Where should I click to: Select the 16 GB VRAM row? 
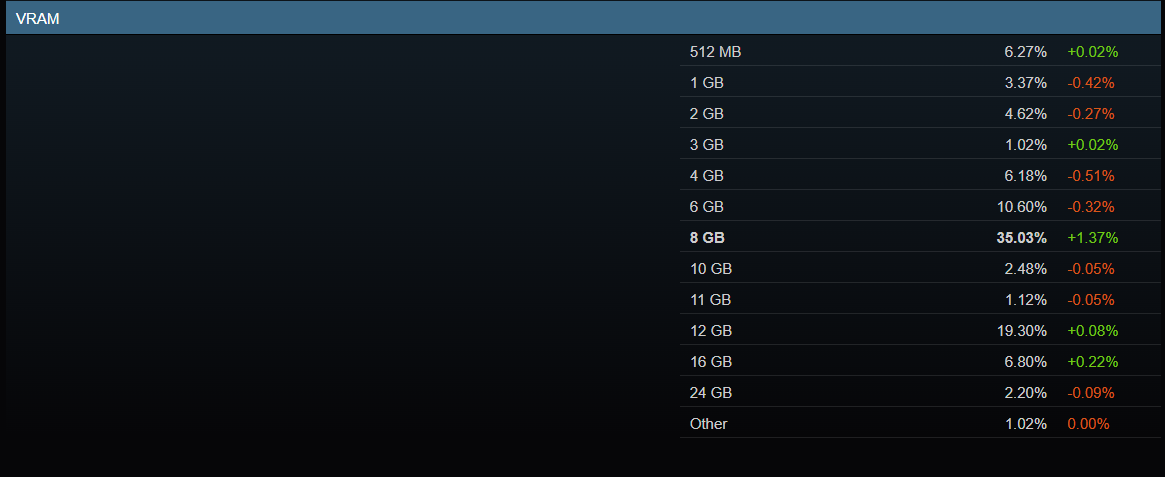(919, 362)
